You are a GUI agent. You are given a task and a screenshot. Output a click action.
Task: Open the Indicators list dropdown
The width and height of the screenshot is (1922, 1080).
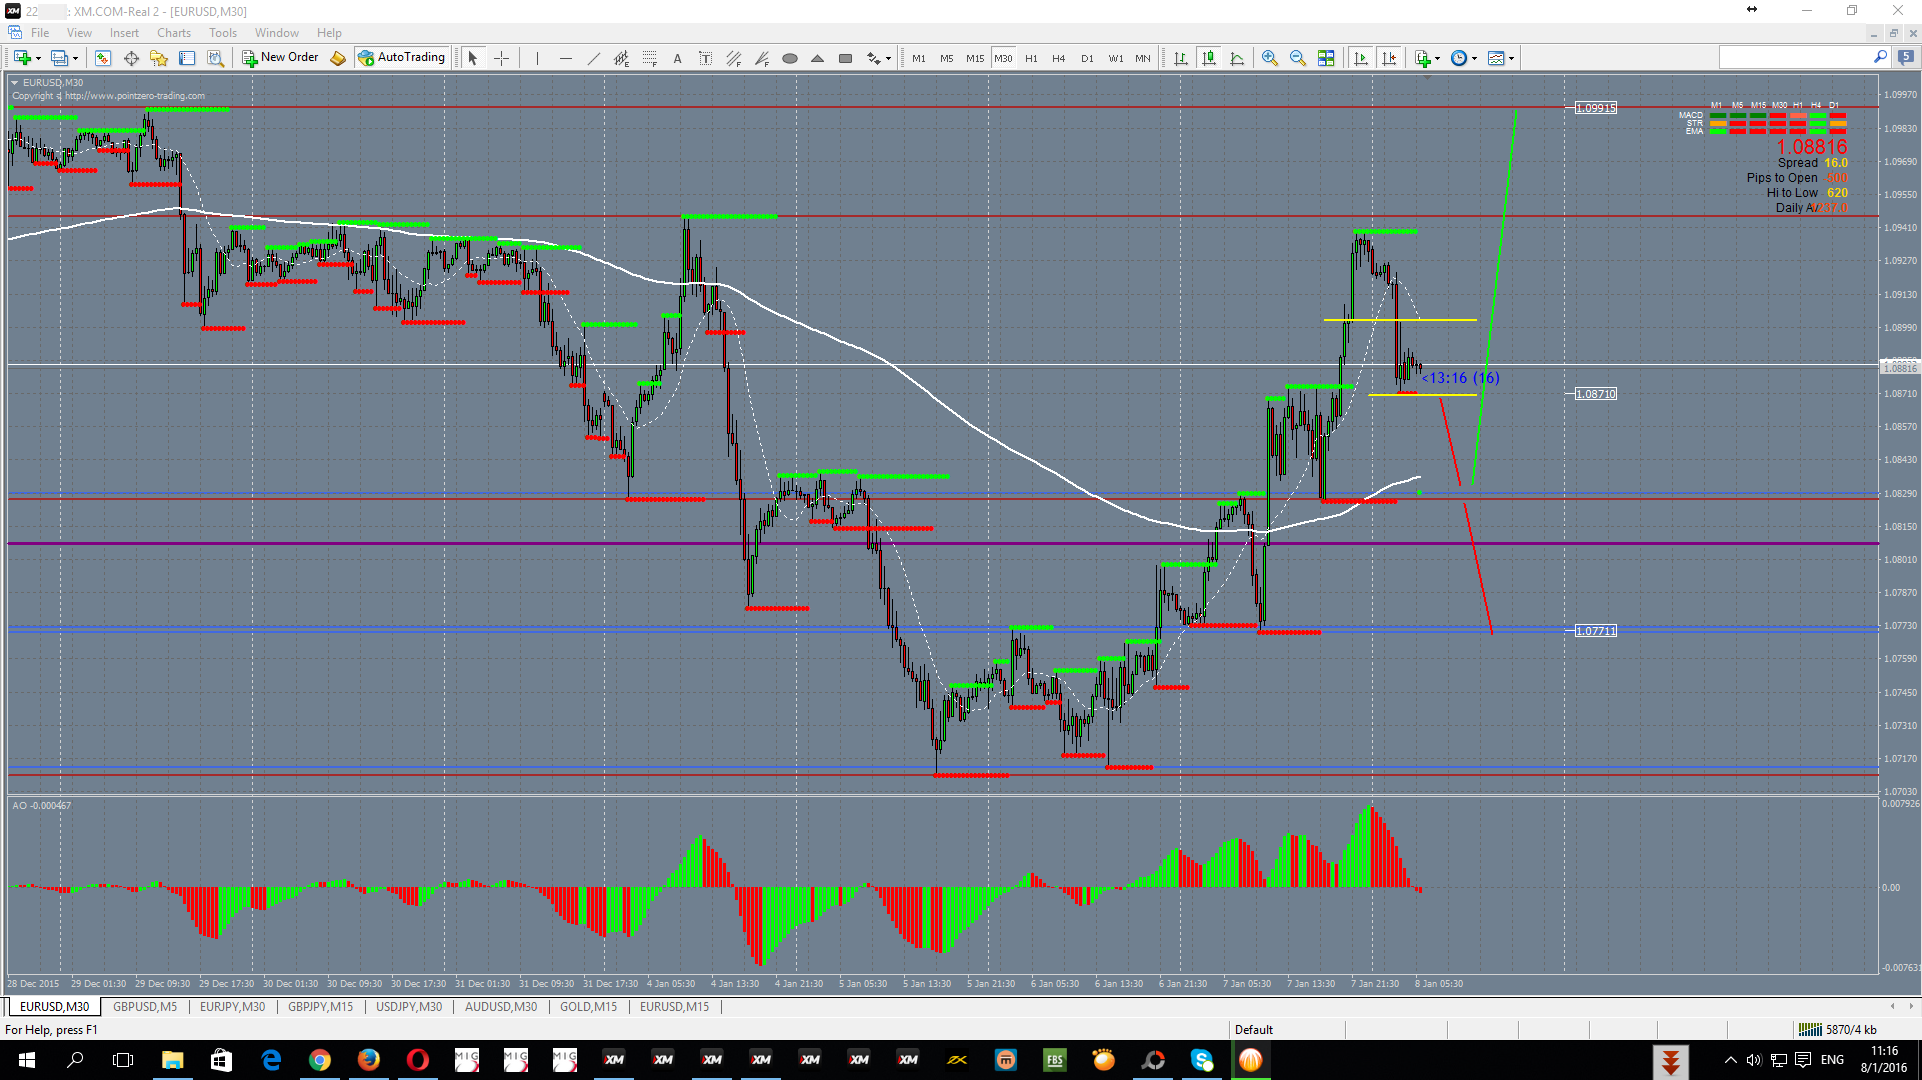tap(1426, 58)
